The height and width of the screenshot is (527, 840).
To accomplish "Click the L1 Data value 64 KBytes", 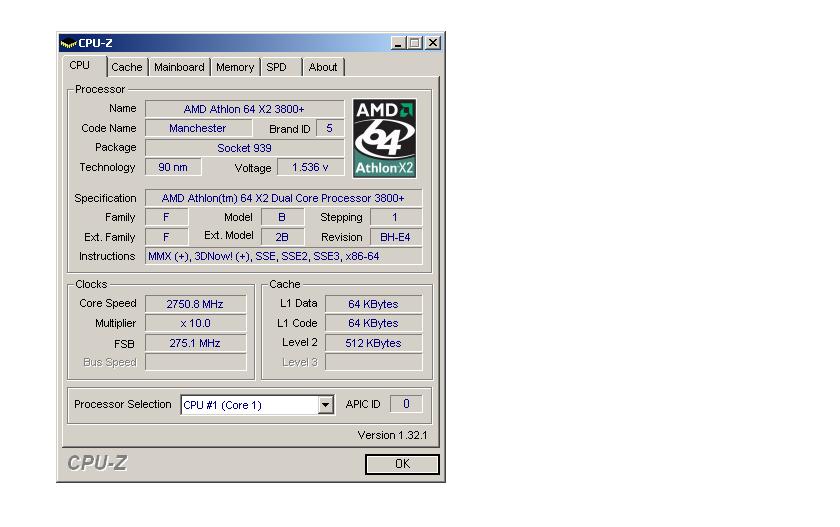I will (373, 304).
